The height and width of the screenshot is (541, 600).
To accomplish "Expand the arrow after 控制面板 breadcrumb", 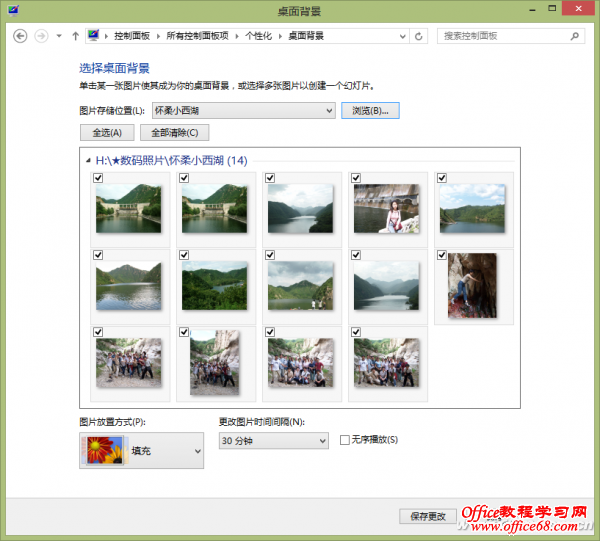I will tap(158, 36).
